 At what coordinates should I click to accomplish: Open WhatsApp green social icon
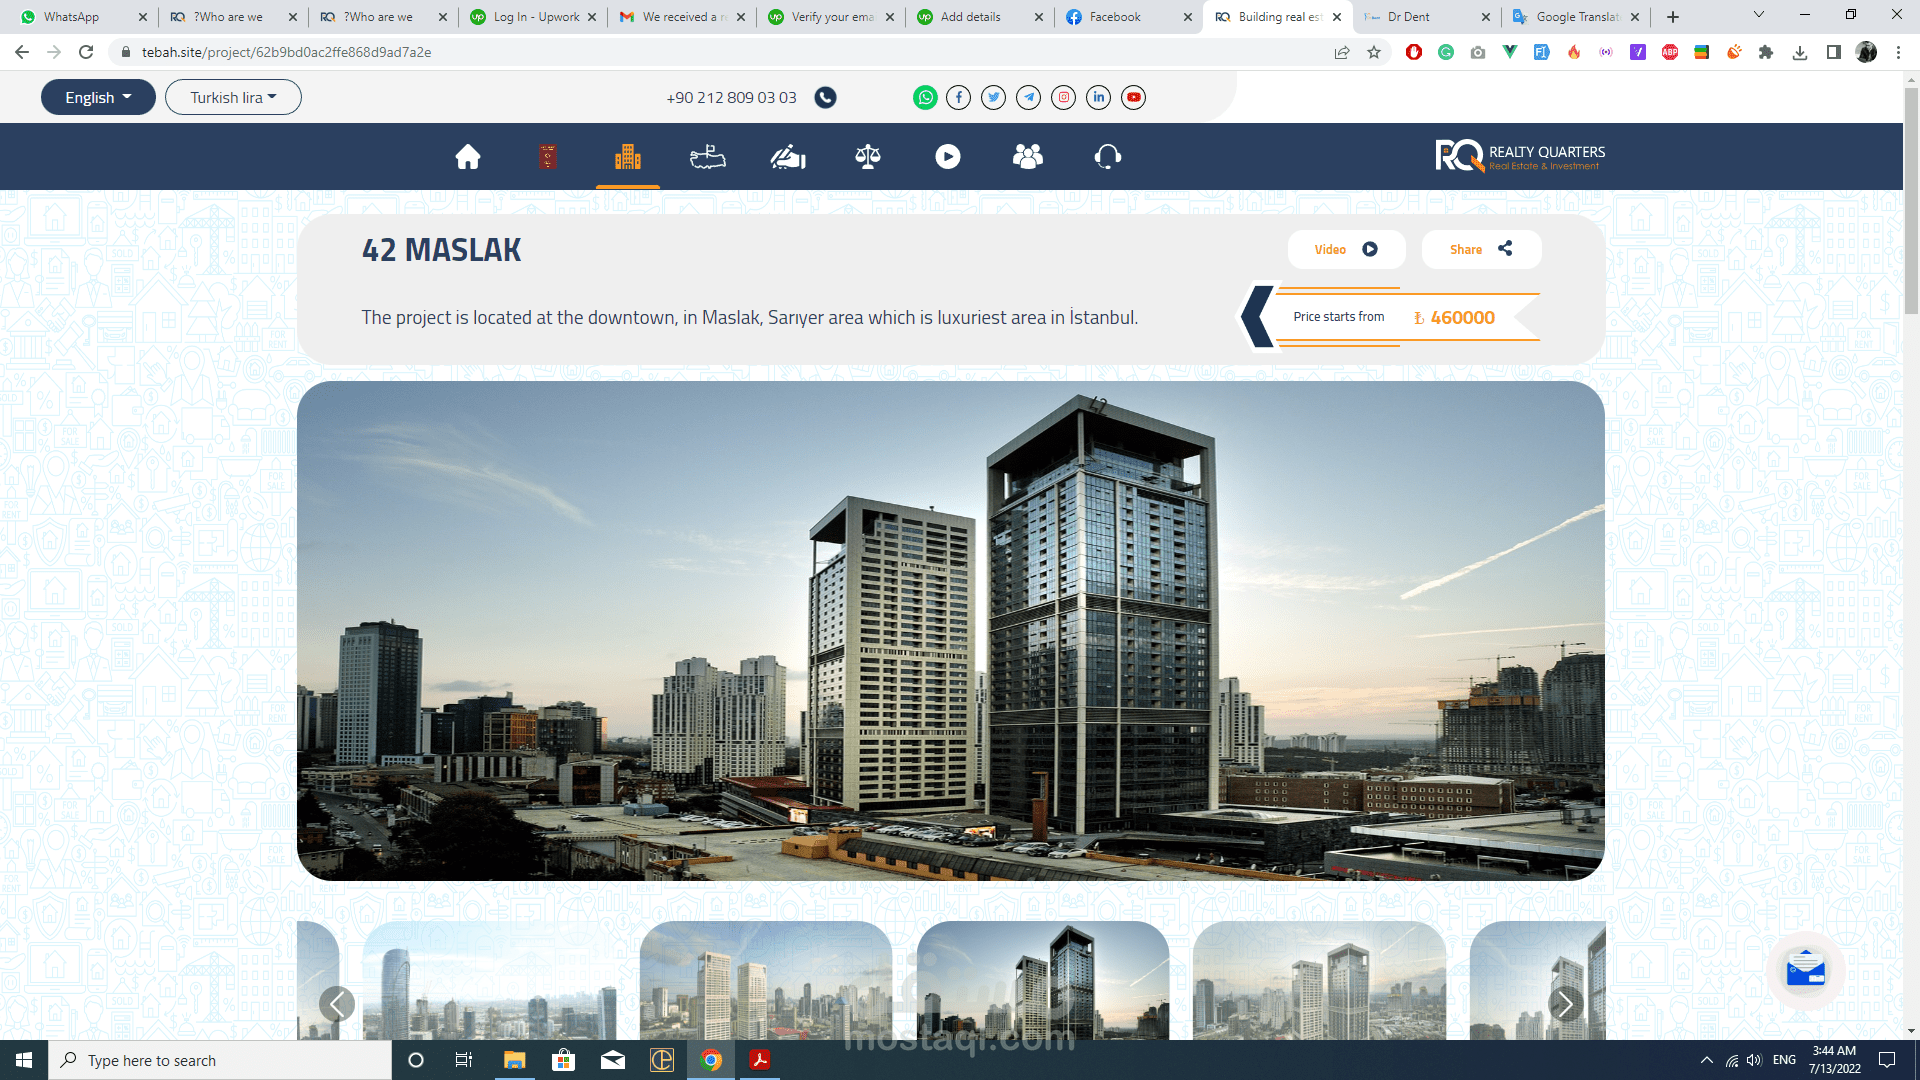coord(925,97)
